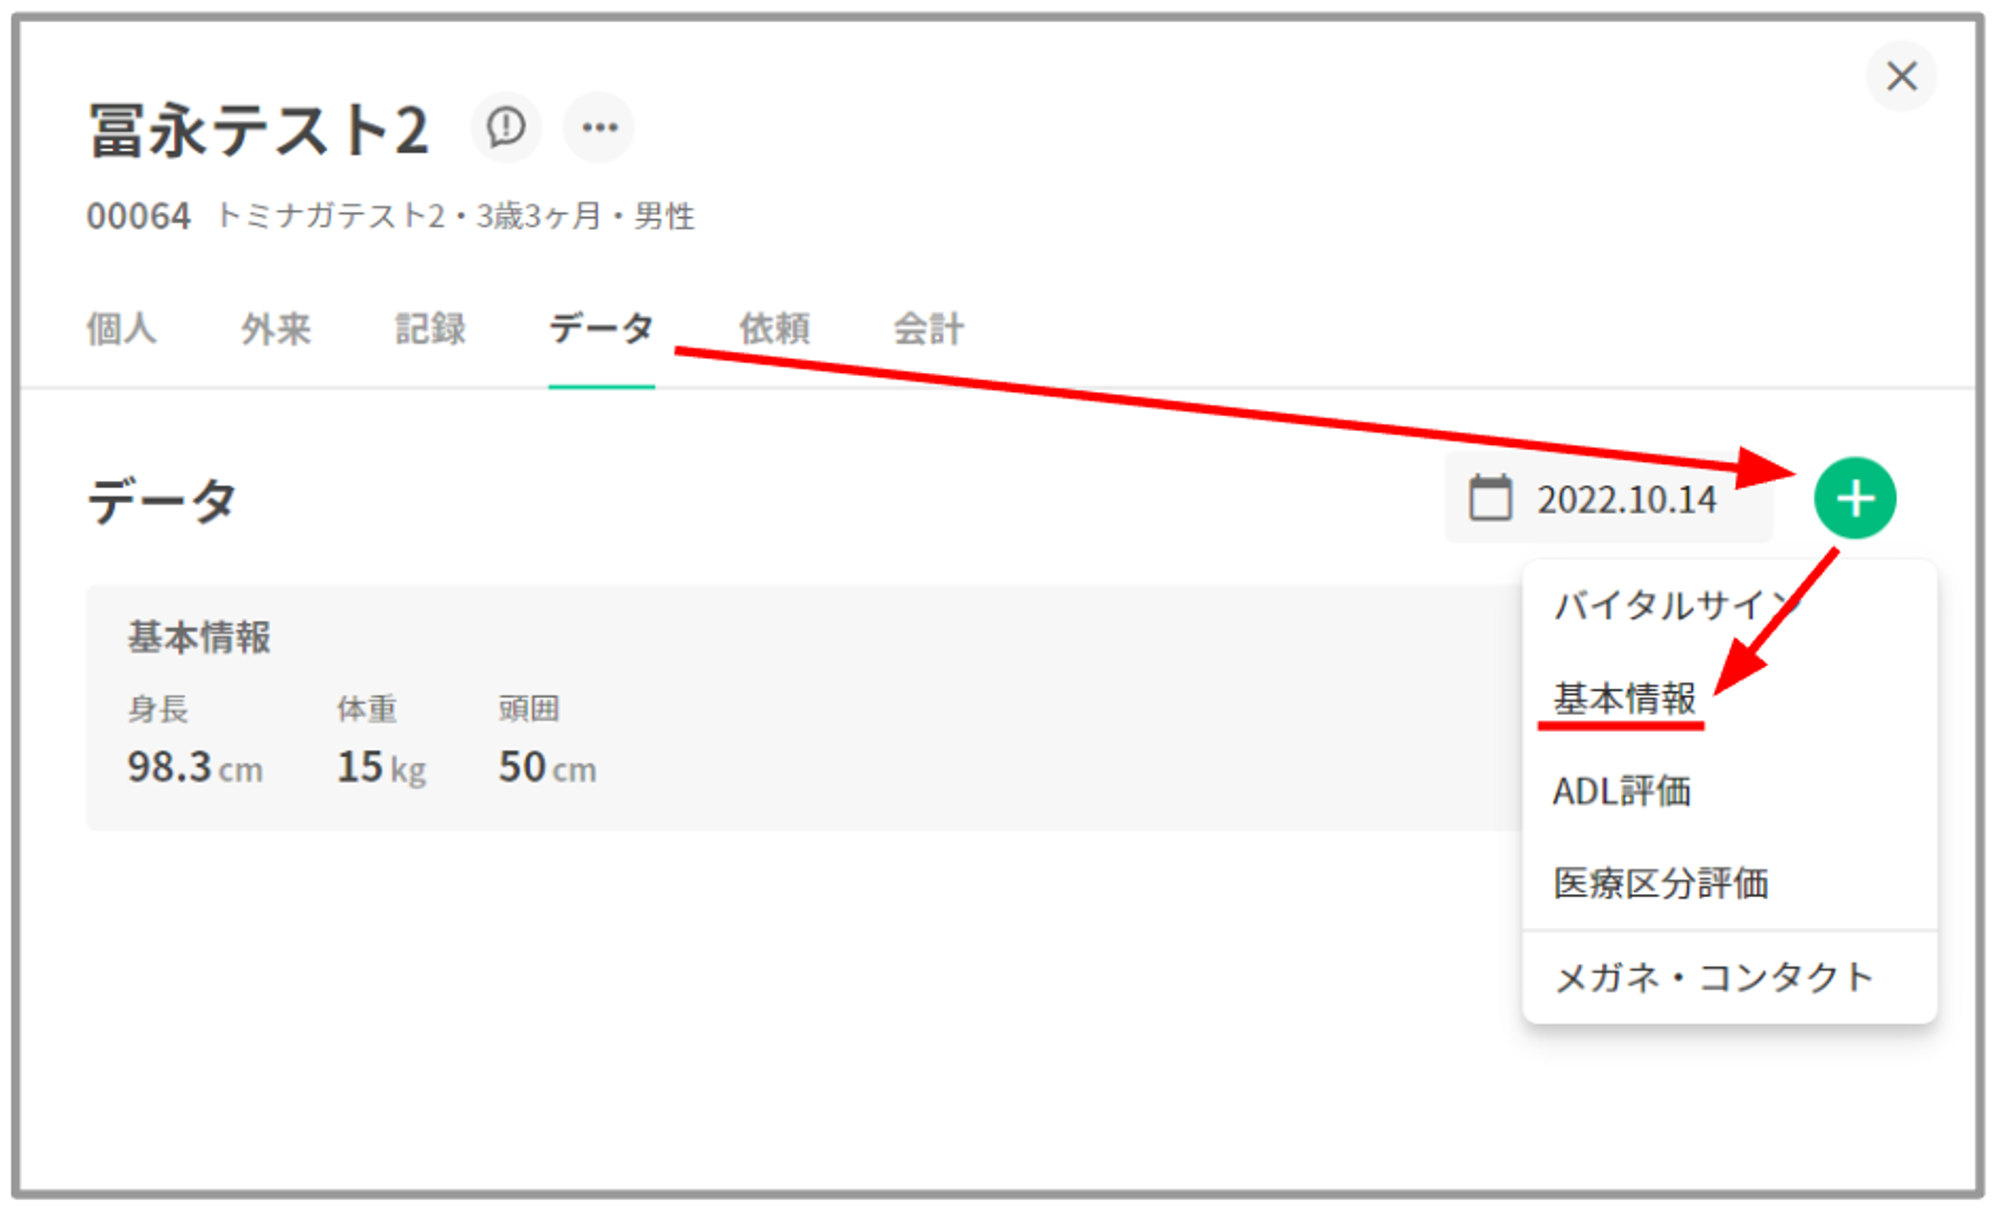Click the calendar icon in date field
The width and height of the screenshot is (2000, 1216).
[1490, 498]
